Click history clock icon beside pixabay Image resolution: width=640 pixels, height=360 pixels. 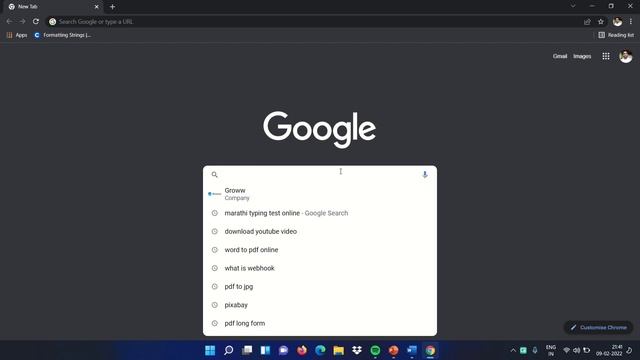(215, 305)
